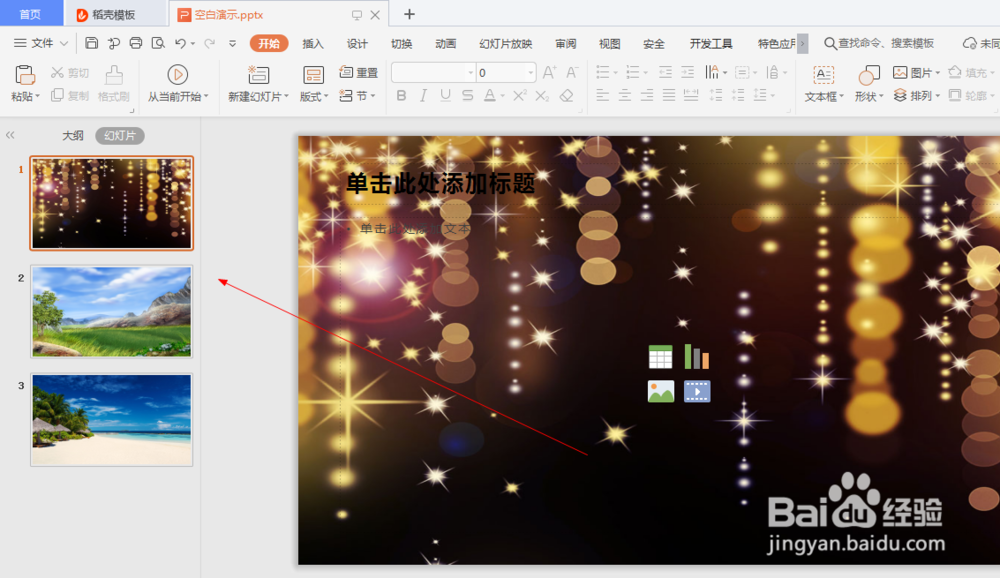1000x578 pixels.
Task: Align text left
Action: [x=603, y=96]
